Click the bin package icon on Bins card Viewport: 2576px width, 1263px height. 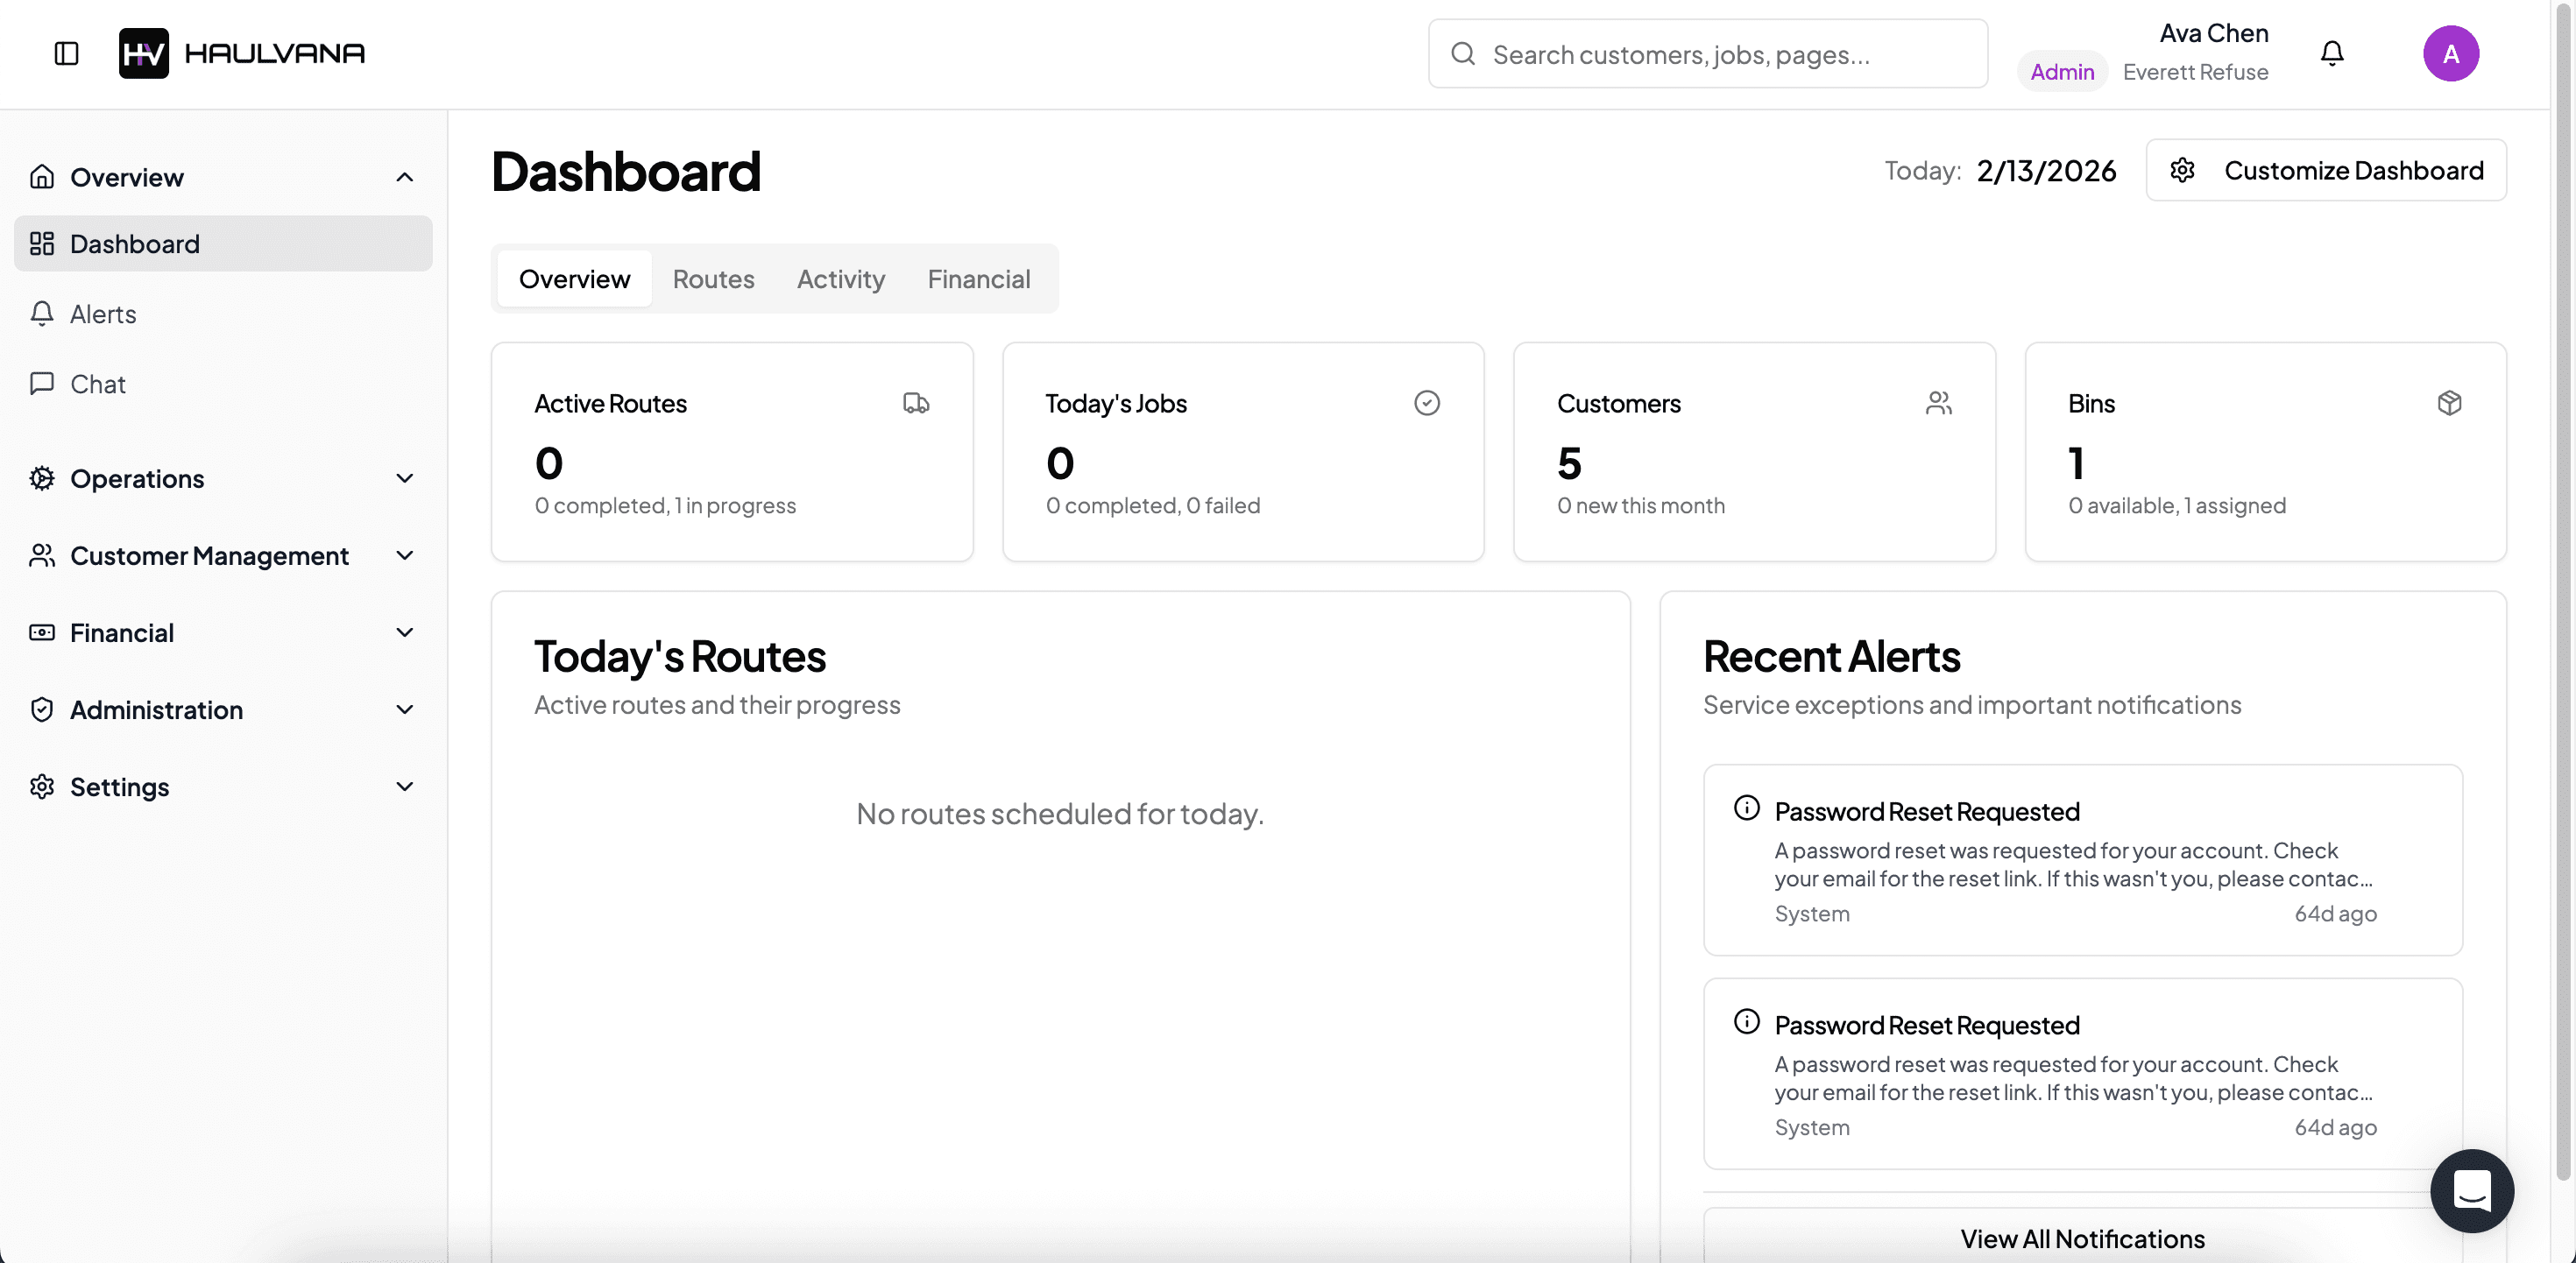(x=2450, y=403)
